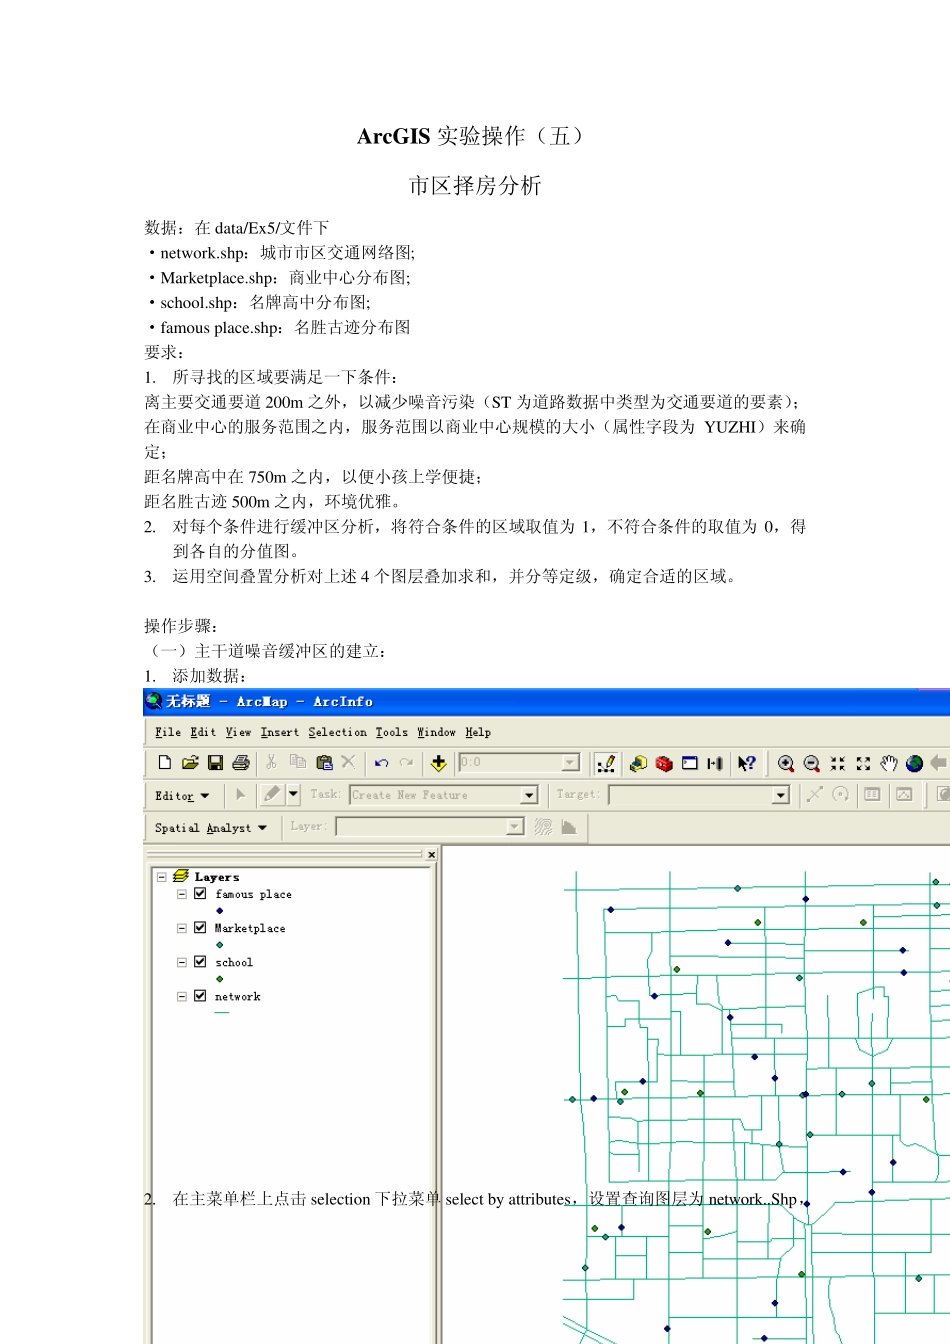This screenshot has width=950, height=1344.
Task: Open the File menu
Action: click(168, 732)
